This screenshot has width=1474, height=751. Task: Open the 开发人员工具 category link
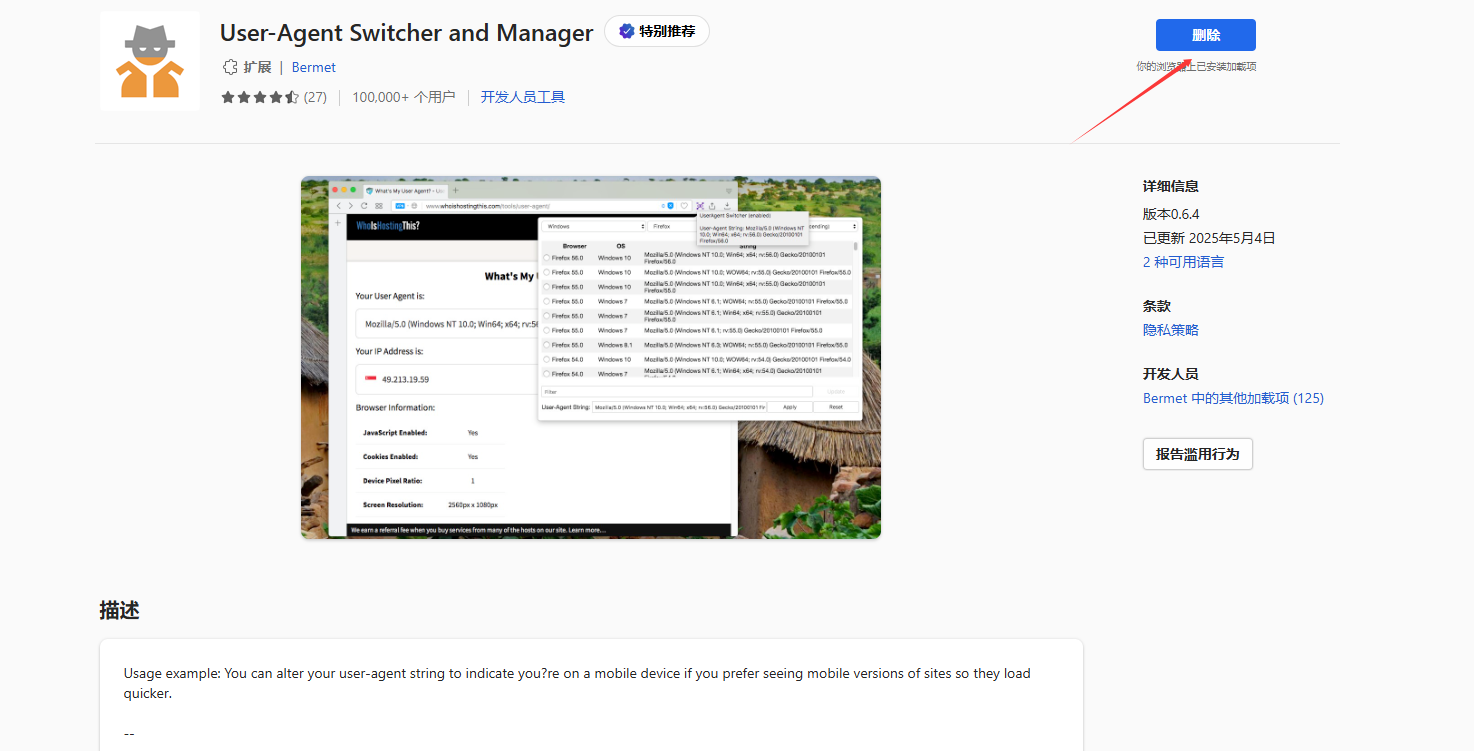[x=522, y=97]
